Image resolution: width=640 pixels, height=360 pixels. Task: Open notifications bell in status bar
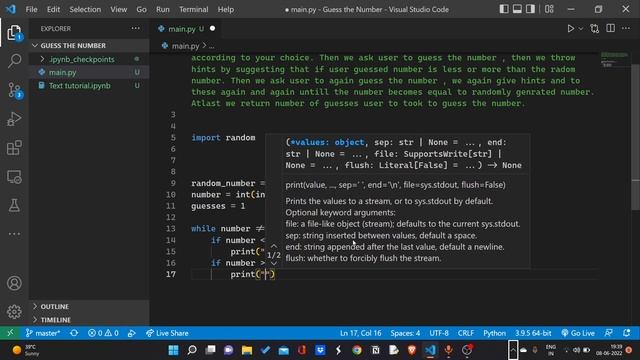point(627,333)
